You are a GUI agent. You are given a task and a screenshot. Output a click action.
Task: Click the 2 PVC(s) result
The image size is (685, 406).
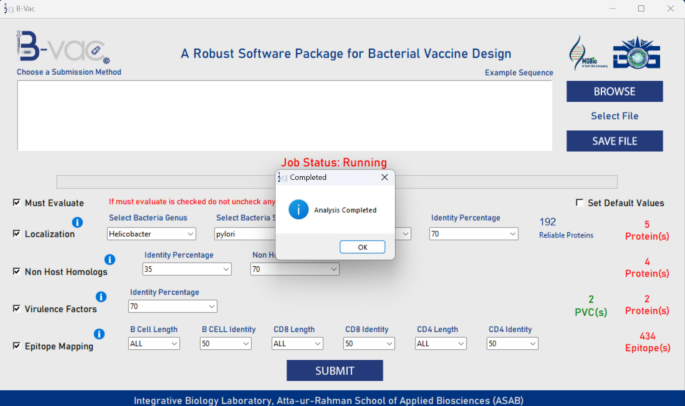coord(591,305)
